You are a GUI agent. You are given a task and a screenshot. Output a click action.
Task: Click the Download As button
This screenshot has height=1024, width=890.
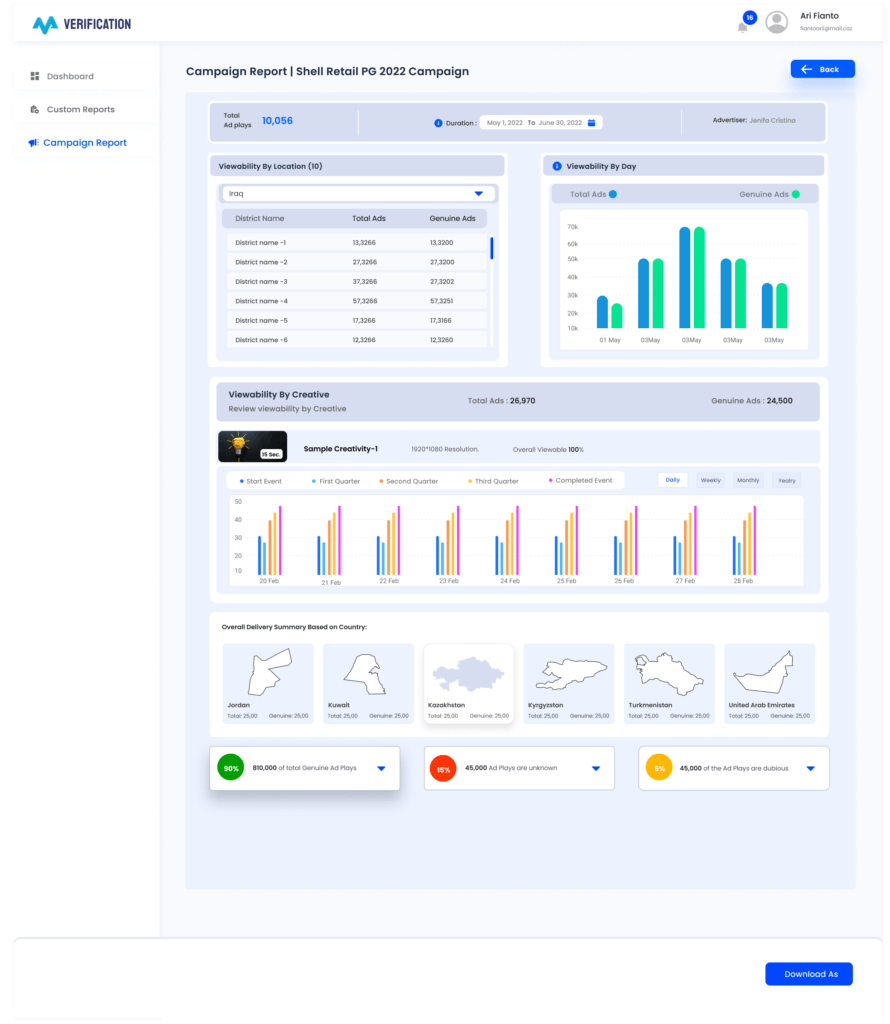808,974
